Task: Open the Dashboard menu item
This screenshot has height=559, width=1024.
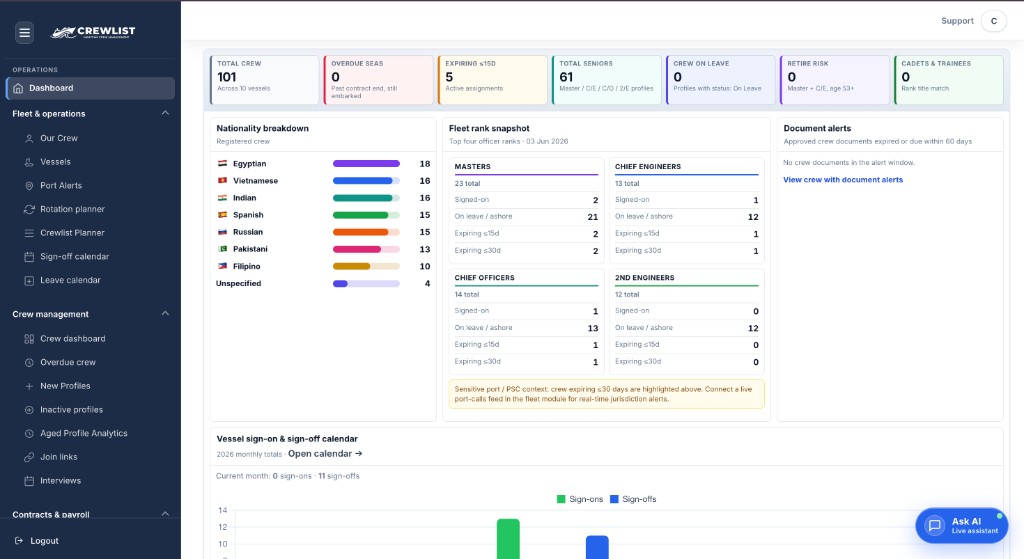Action: click(x=90, y=88)
